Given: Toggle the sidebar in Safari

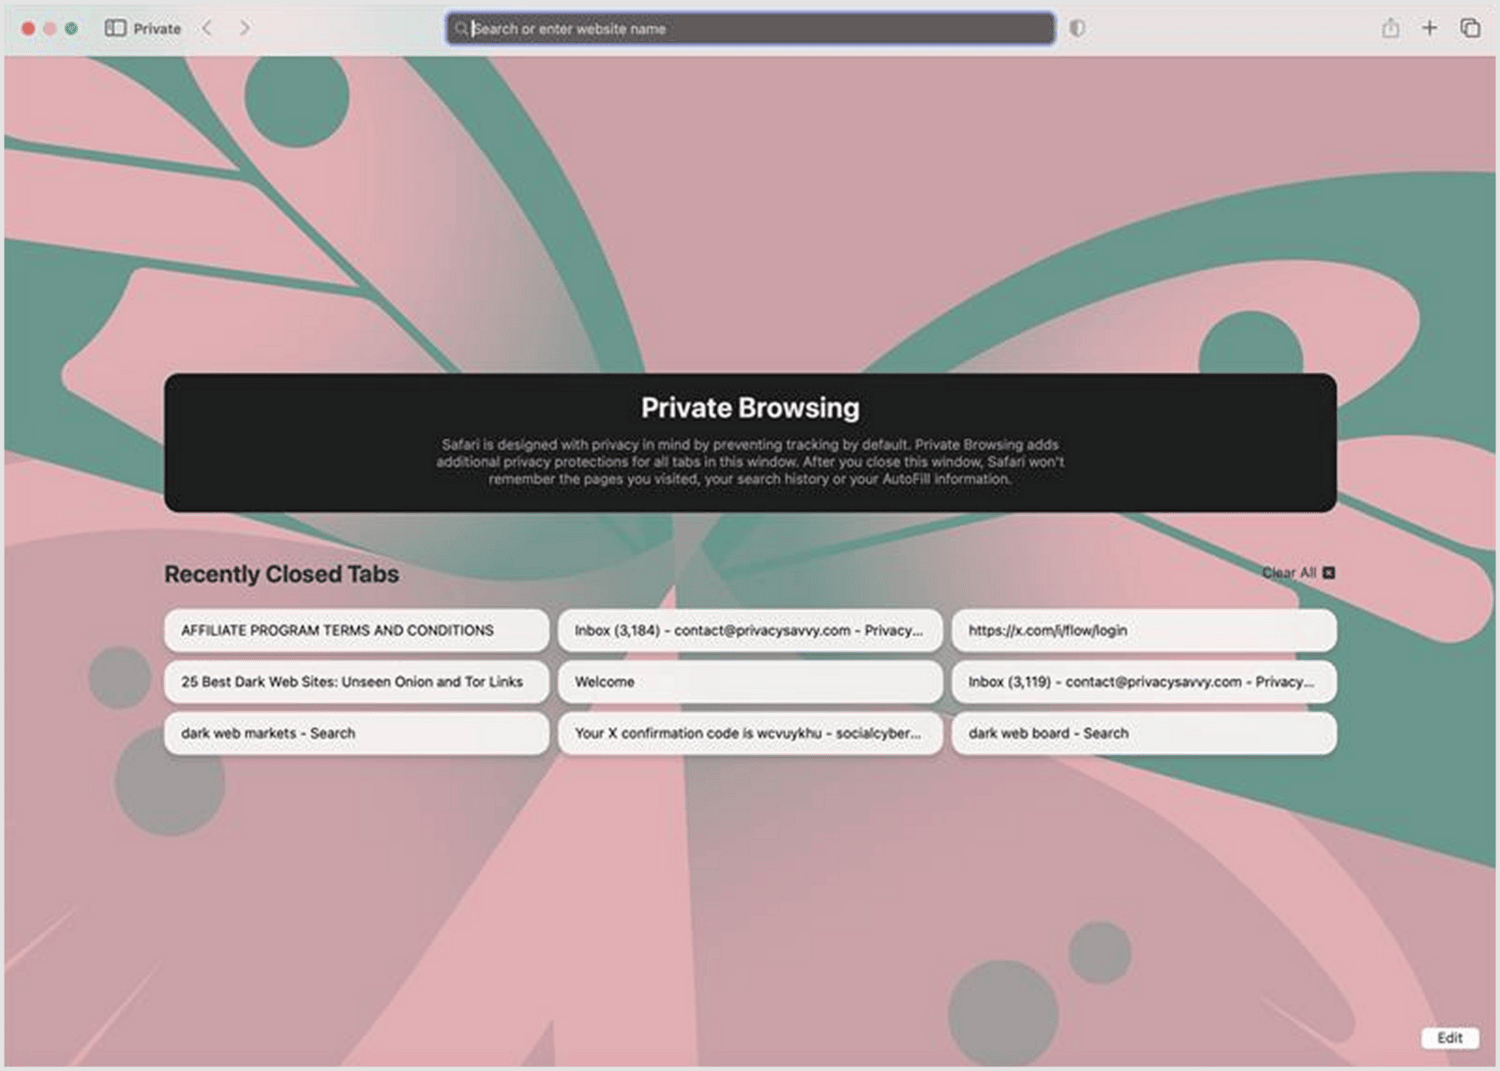Looking at the screenshot, I should [x=117, y=28].
